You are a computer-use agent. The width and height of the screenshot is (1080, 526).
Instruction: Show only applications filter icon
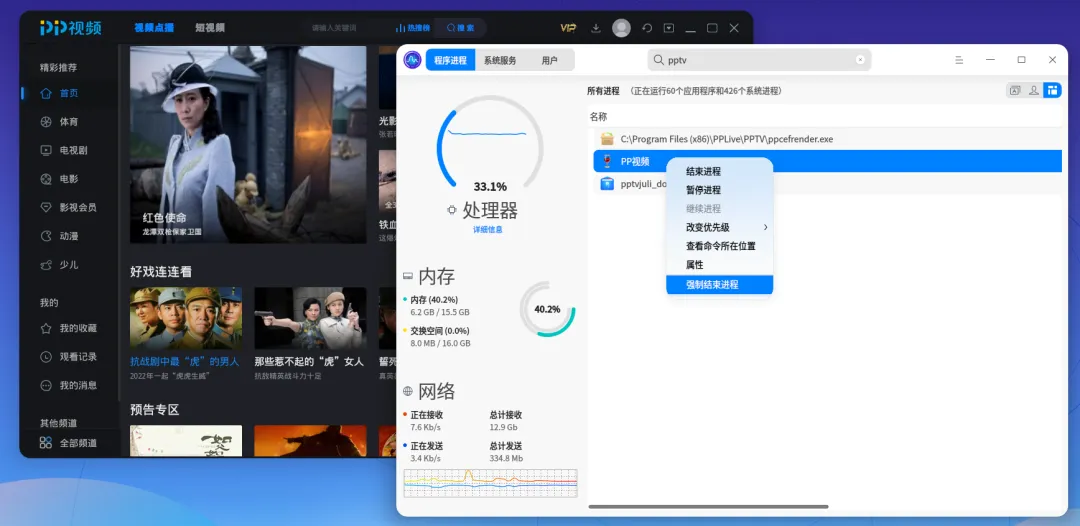(1015, 90)
